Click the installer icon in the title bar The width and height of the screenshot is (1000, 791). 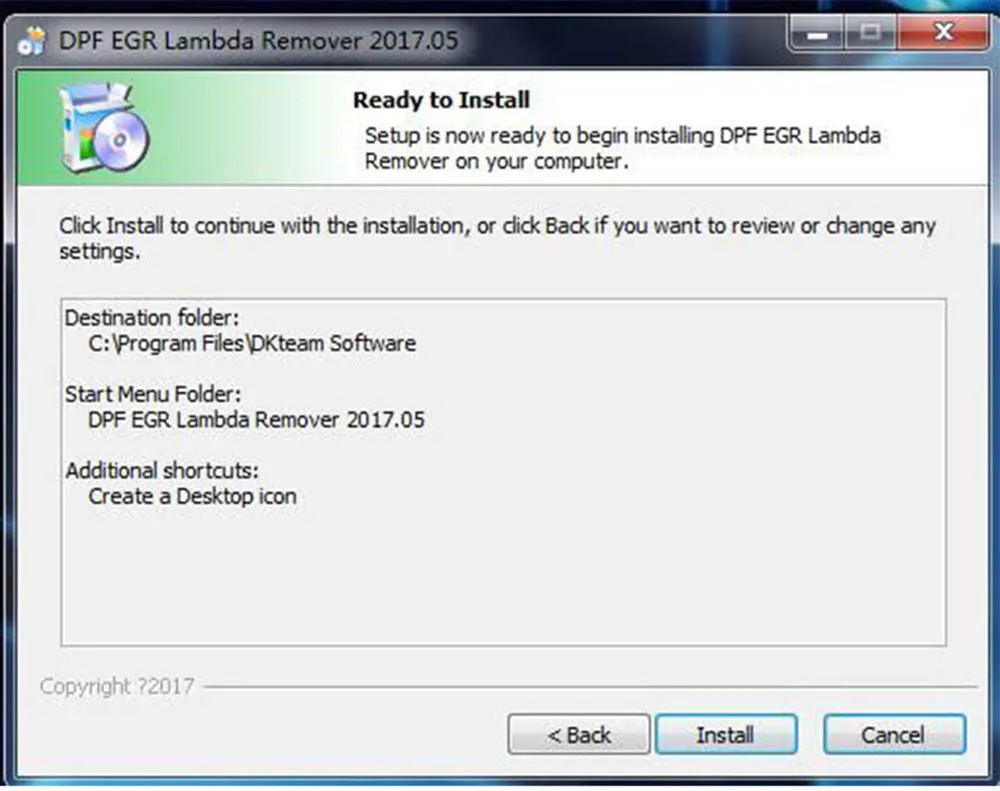[33, 41]
